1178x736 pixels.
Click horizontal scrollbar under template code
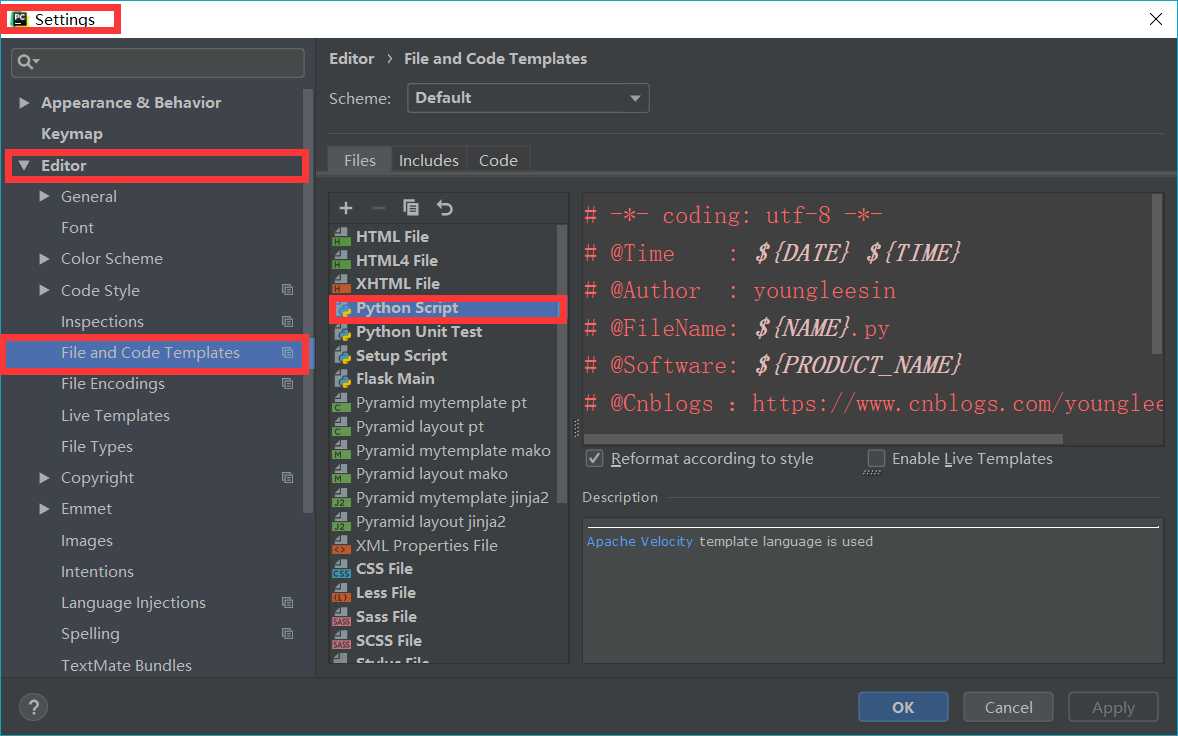823,439
